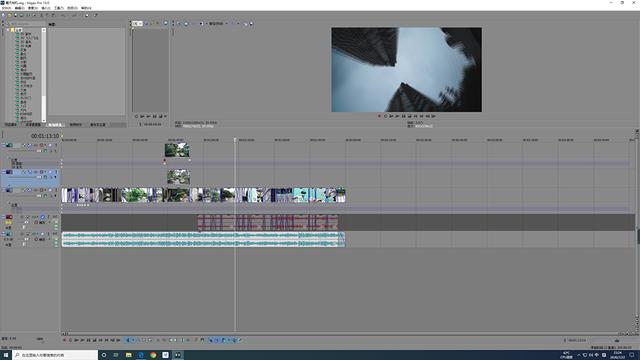Switch to the rightmost docked panel tab

(98, 124)
